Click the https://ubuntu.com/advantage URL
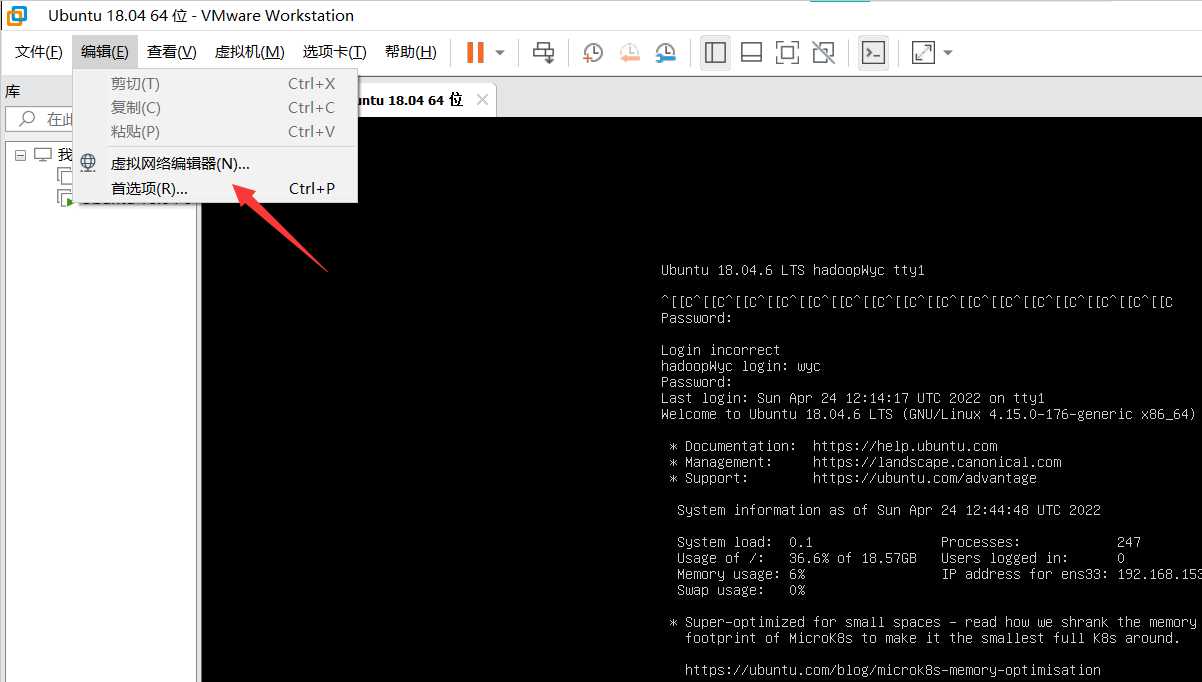Viewport: 1202px width, 682px height. coord(925,478)
